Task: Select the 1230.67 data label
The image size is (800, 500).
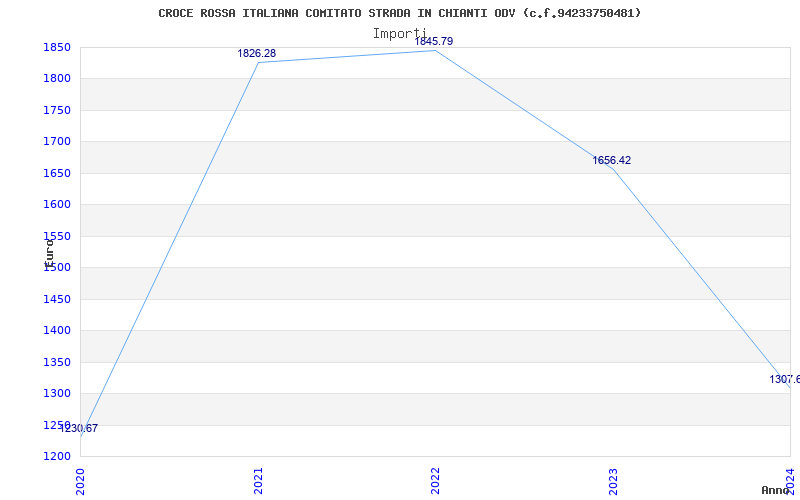Action: tap(79, 429)
